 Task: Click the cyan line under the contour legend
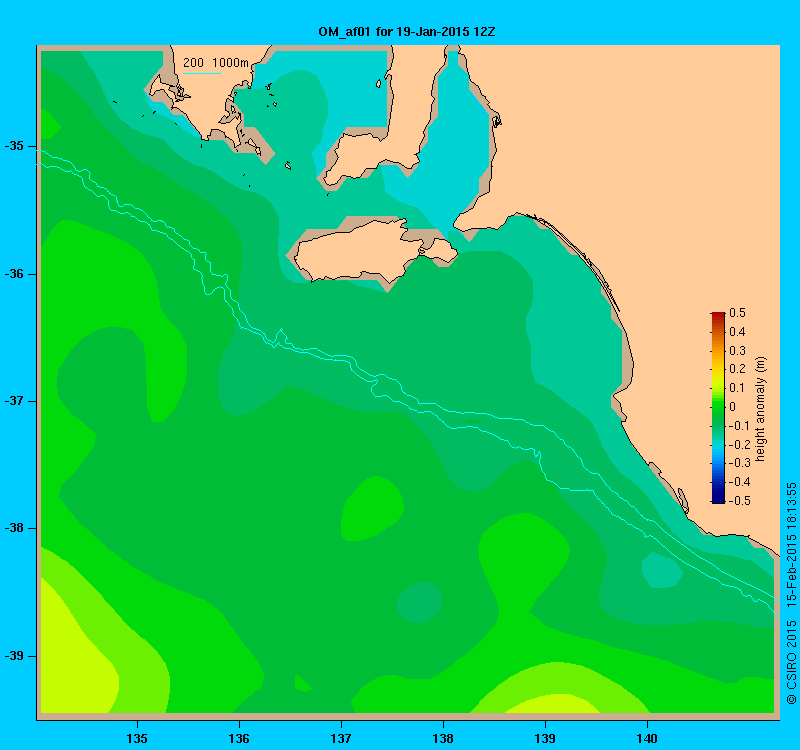pos(202,73)
